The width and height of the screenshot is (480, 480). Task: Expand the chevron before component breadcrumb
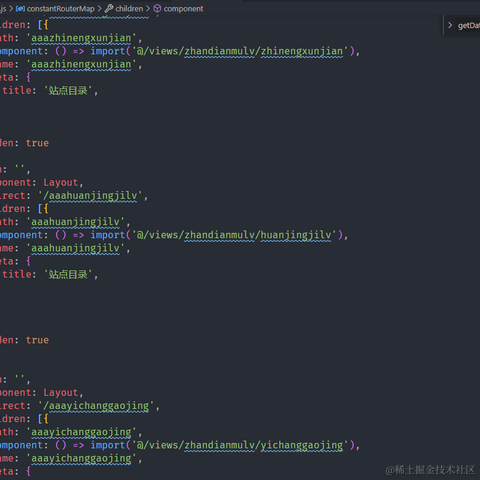(x=148, y=9)
